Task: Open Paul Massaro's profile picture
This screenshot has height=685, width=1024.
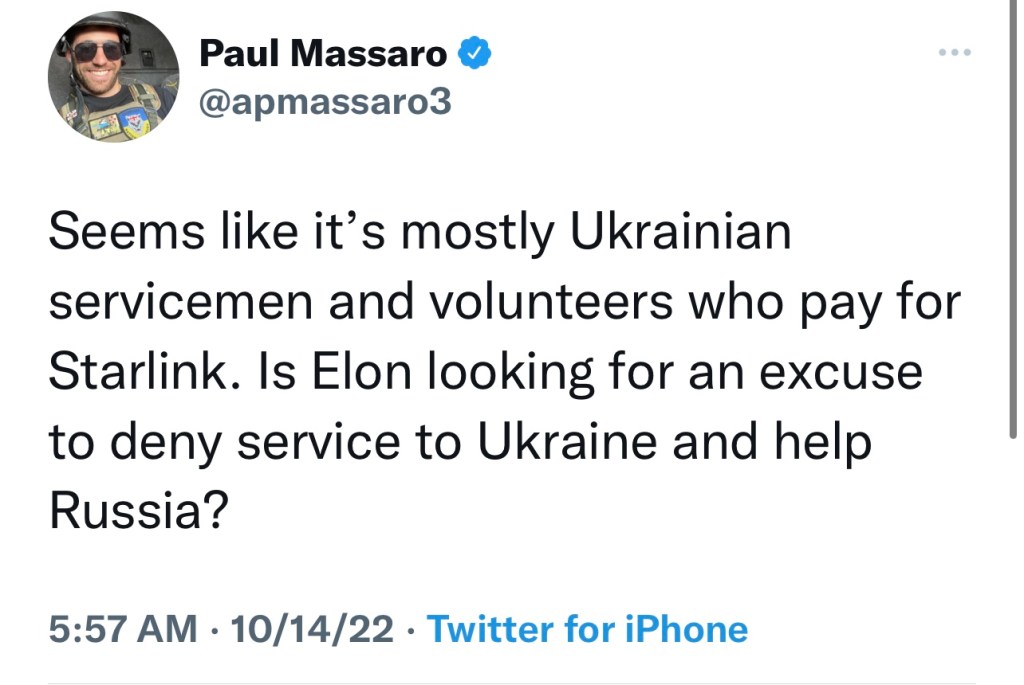Action: [113, 77]
